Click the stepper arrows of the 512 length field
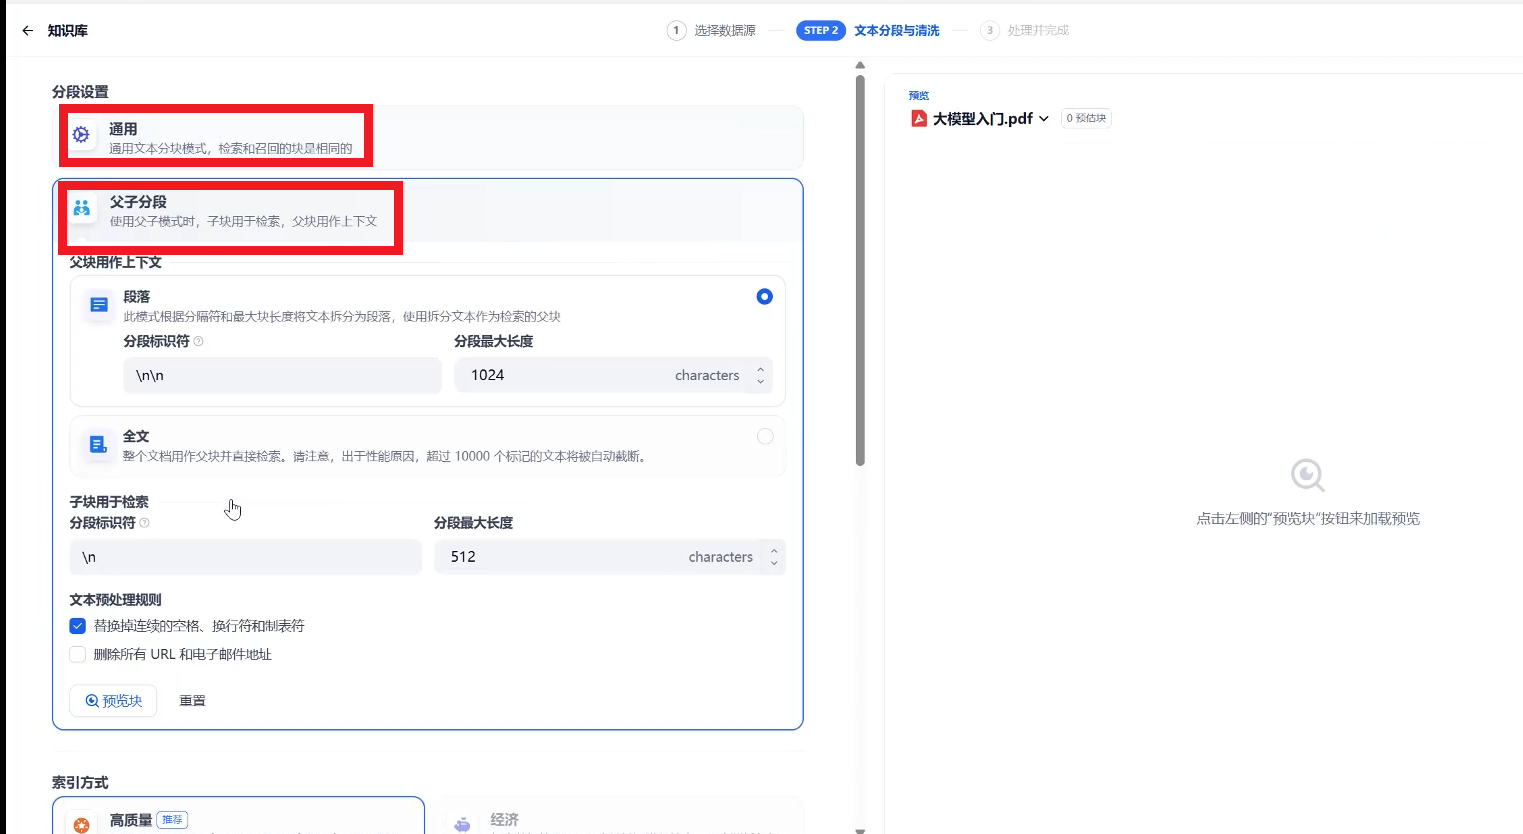1523x834 pixels. coord(774,557)
